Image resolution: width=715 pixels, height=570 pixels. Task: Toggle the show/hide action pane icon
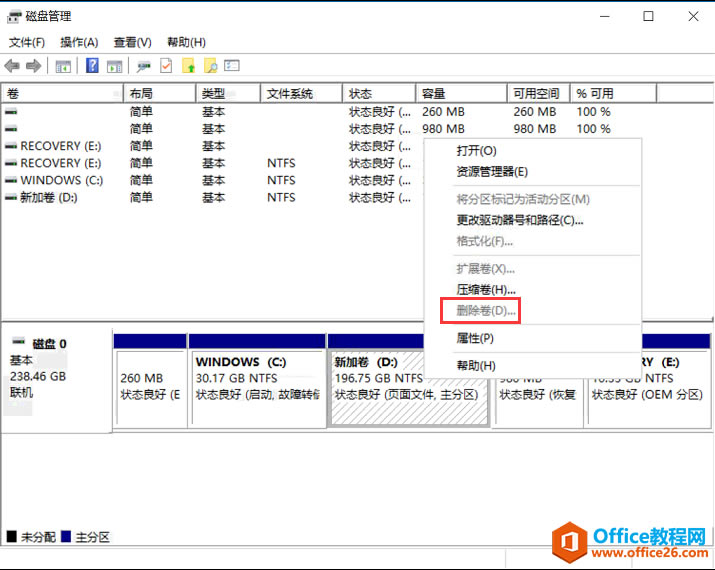coord(114,67)
